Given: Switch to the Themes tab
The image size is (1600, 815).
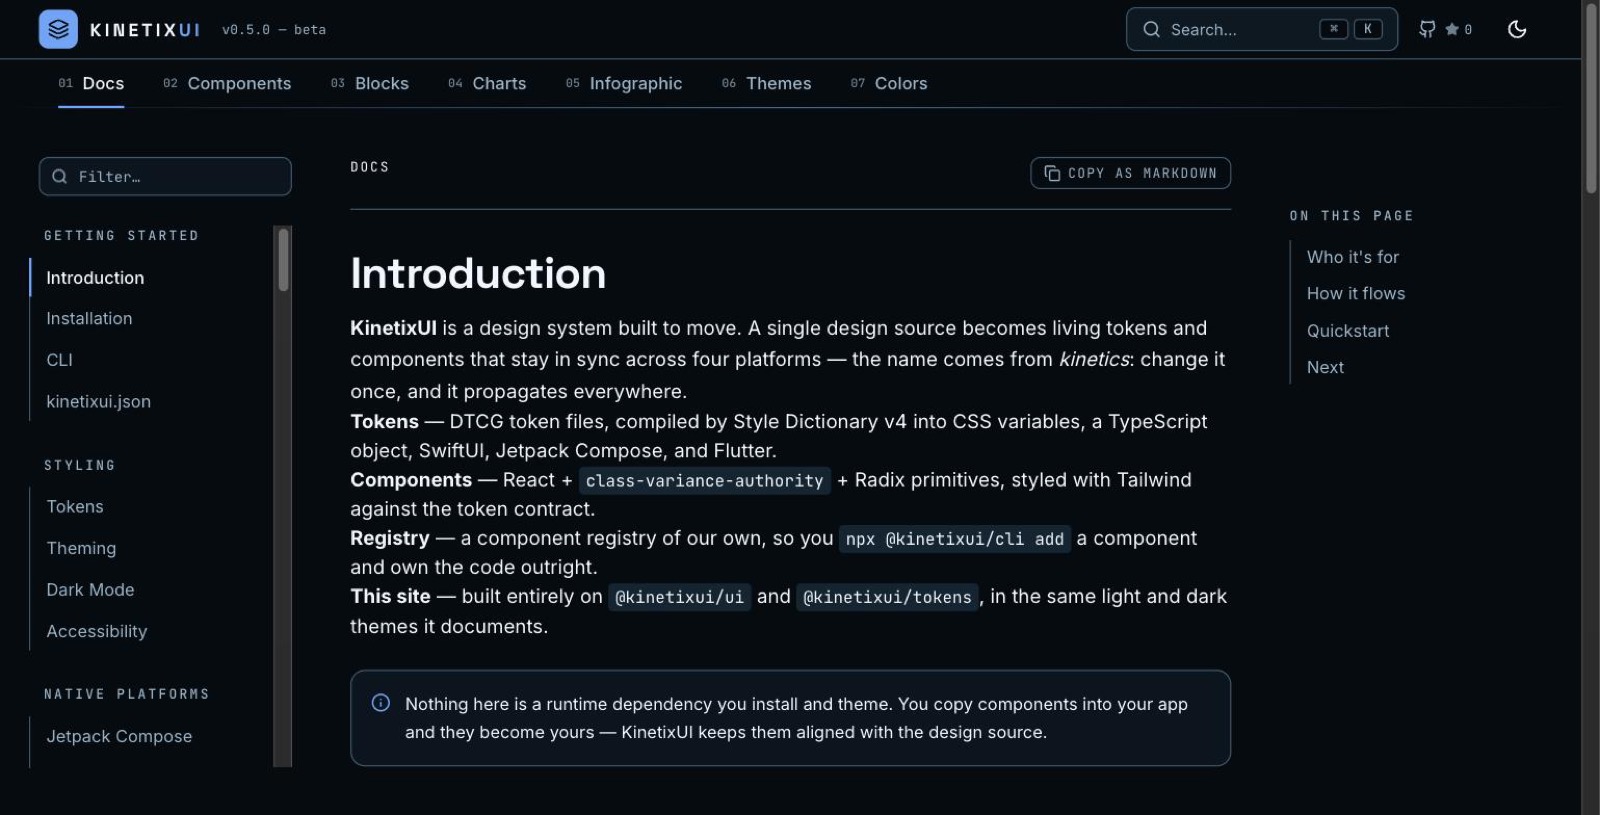Looking at the screenshot, I should click(767, 83).
